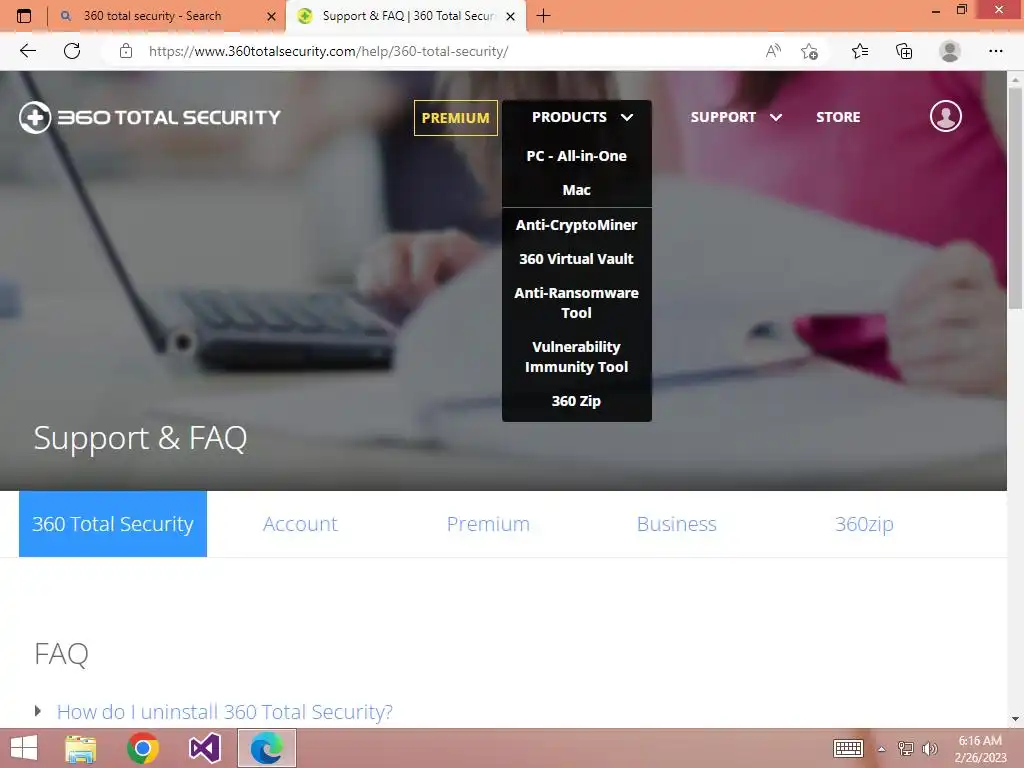Viewport: 1024px width, 768px height.
Task: Close the 360 total security Search tab
Action: (x=271, y=16)
